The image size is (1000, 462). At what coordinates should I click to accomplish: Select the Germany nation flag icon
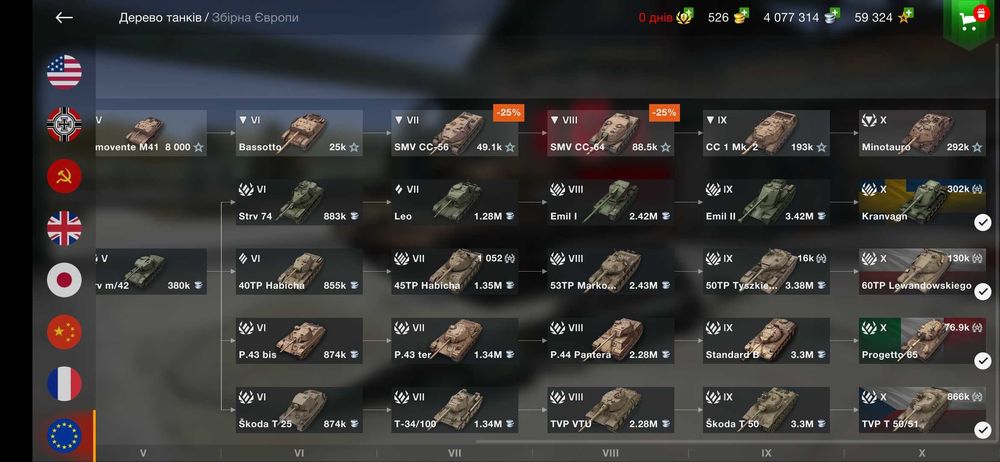click(x=64, y=124)
